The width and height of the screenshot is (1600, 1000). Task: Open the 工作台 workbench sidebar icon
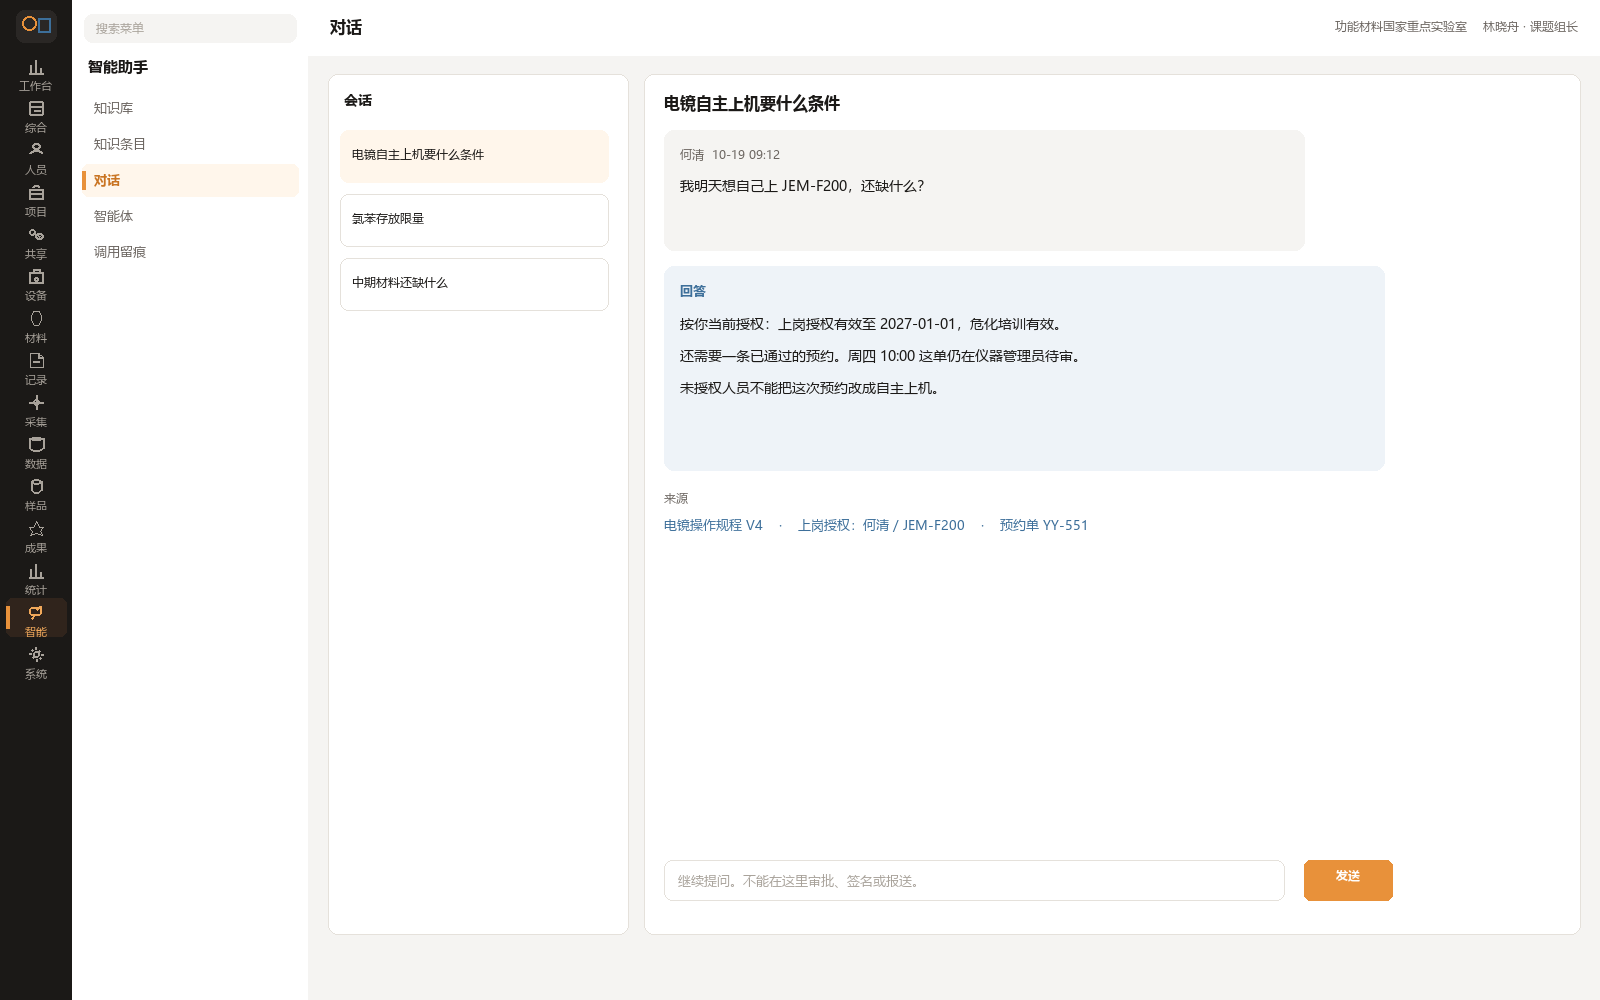[36, 75]
